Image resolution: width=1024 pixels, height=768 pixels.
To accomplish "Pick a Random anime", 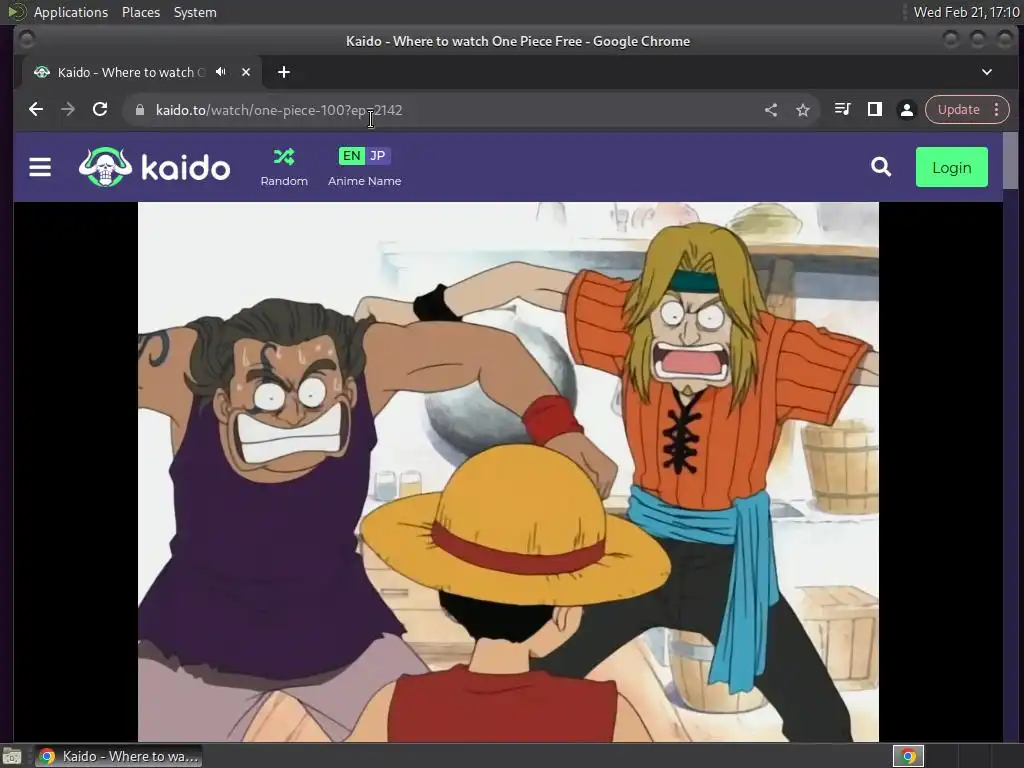I will [284, 167].
